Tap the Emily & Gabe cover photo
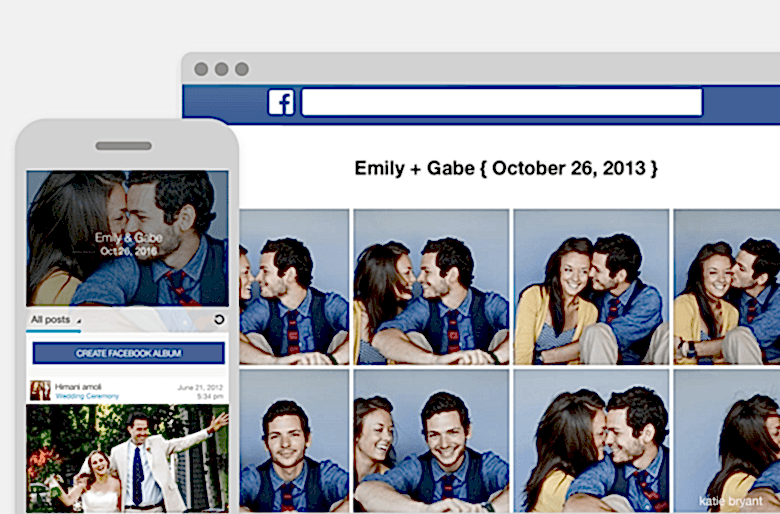 point(127,238)
